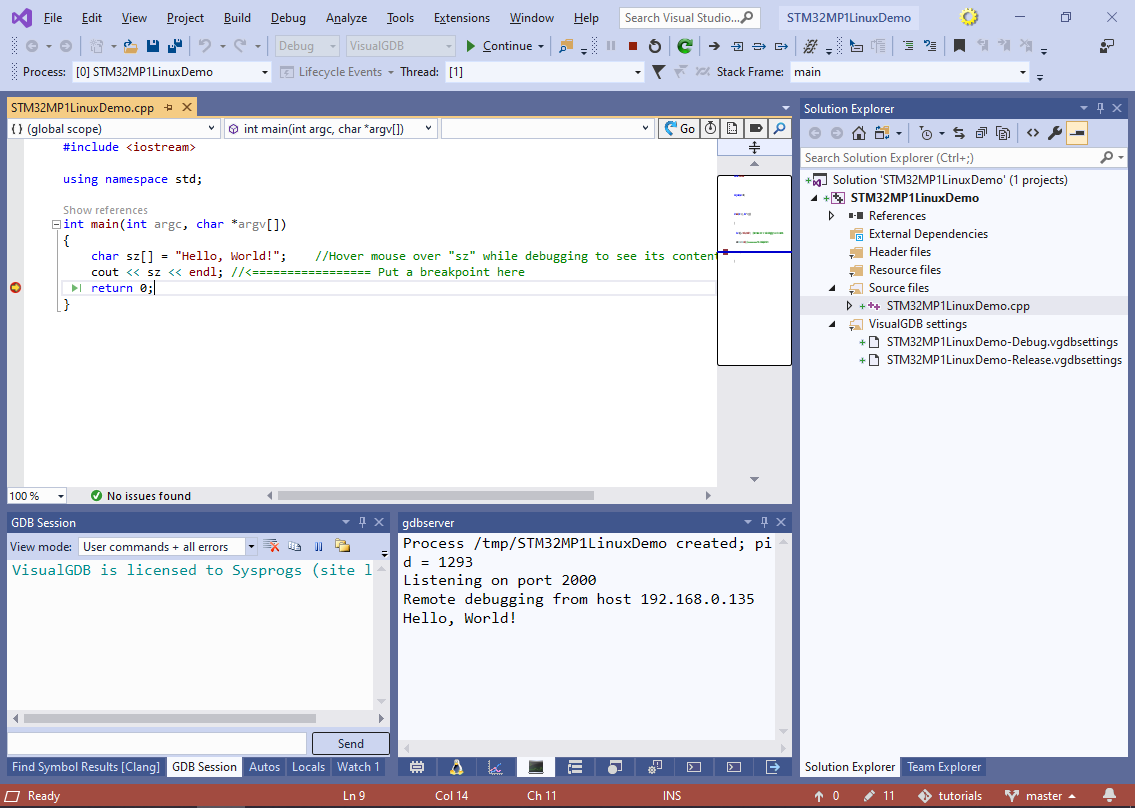Restart the debug session circular arrow
This screenshot has height=808, width=1135.
[x=654, y=46]
